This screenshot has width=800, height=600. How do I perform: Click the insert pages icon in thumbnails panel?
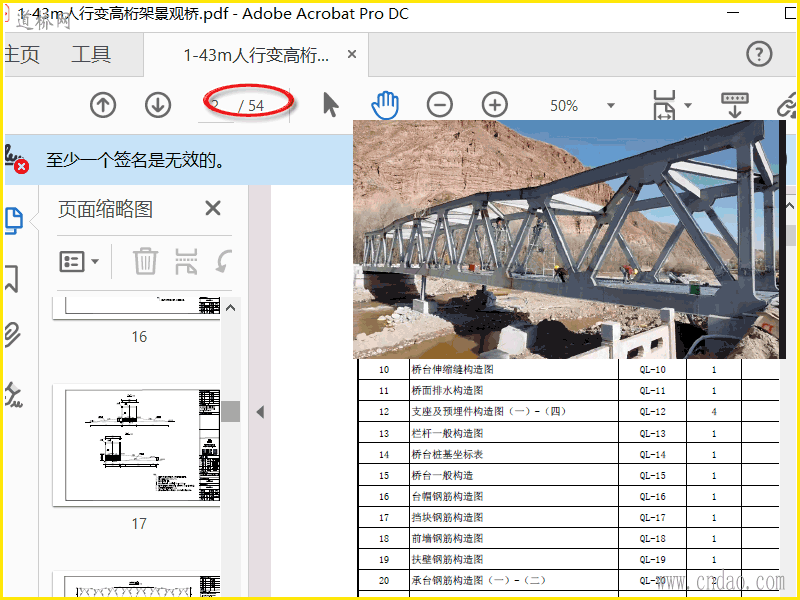(186, 261)
